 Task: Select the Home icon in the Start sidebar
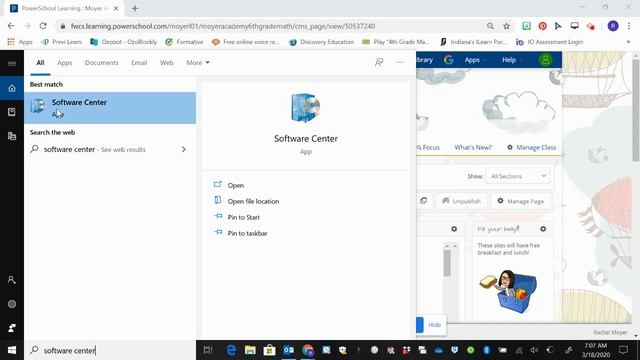tap(12, 88)
